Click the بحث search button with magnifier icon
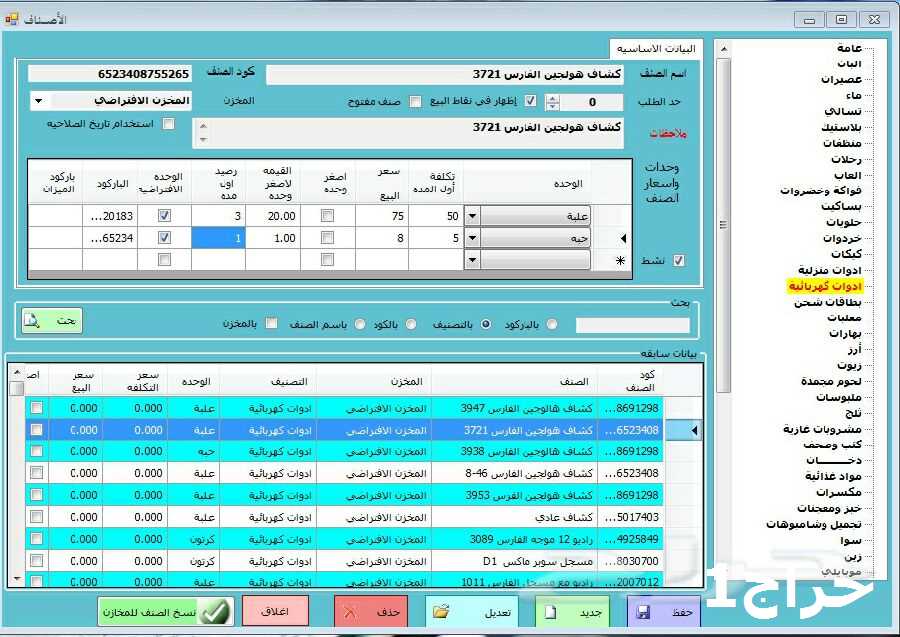This screenshot has width=900, height=637. click(x=52, y=320)
